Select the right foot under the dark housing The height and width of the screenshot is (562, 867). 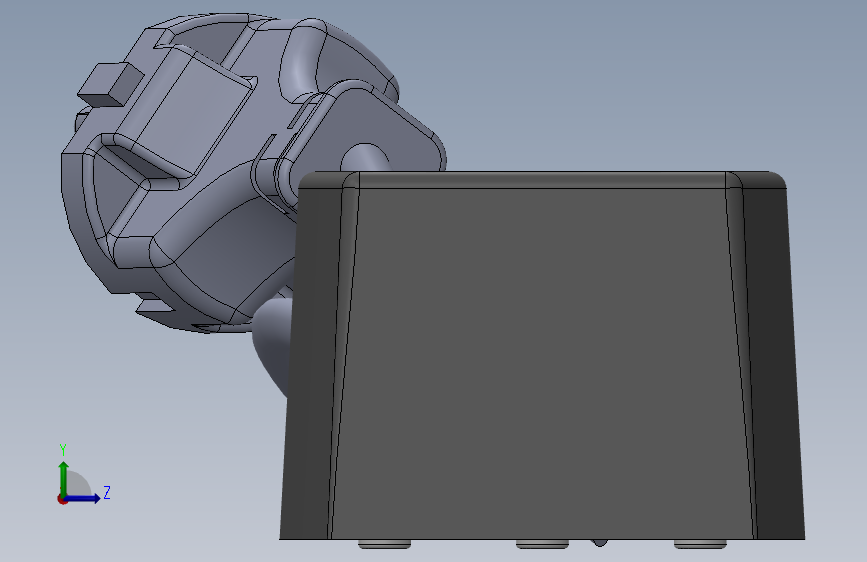700,544
